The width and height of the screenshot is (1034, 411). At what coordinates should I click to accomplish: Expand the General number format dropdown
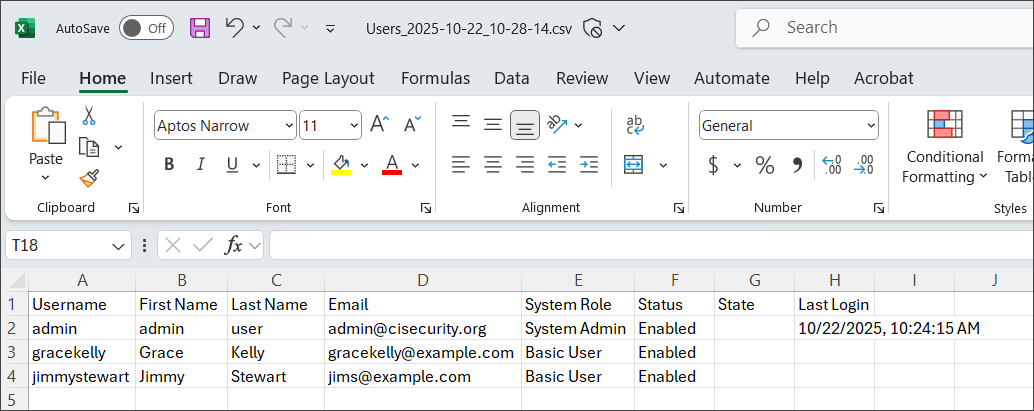click(x=870, y=126)
